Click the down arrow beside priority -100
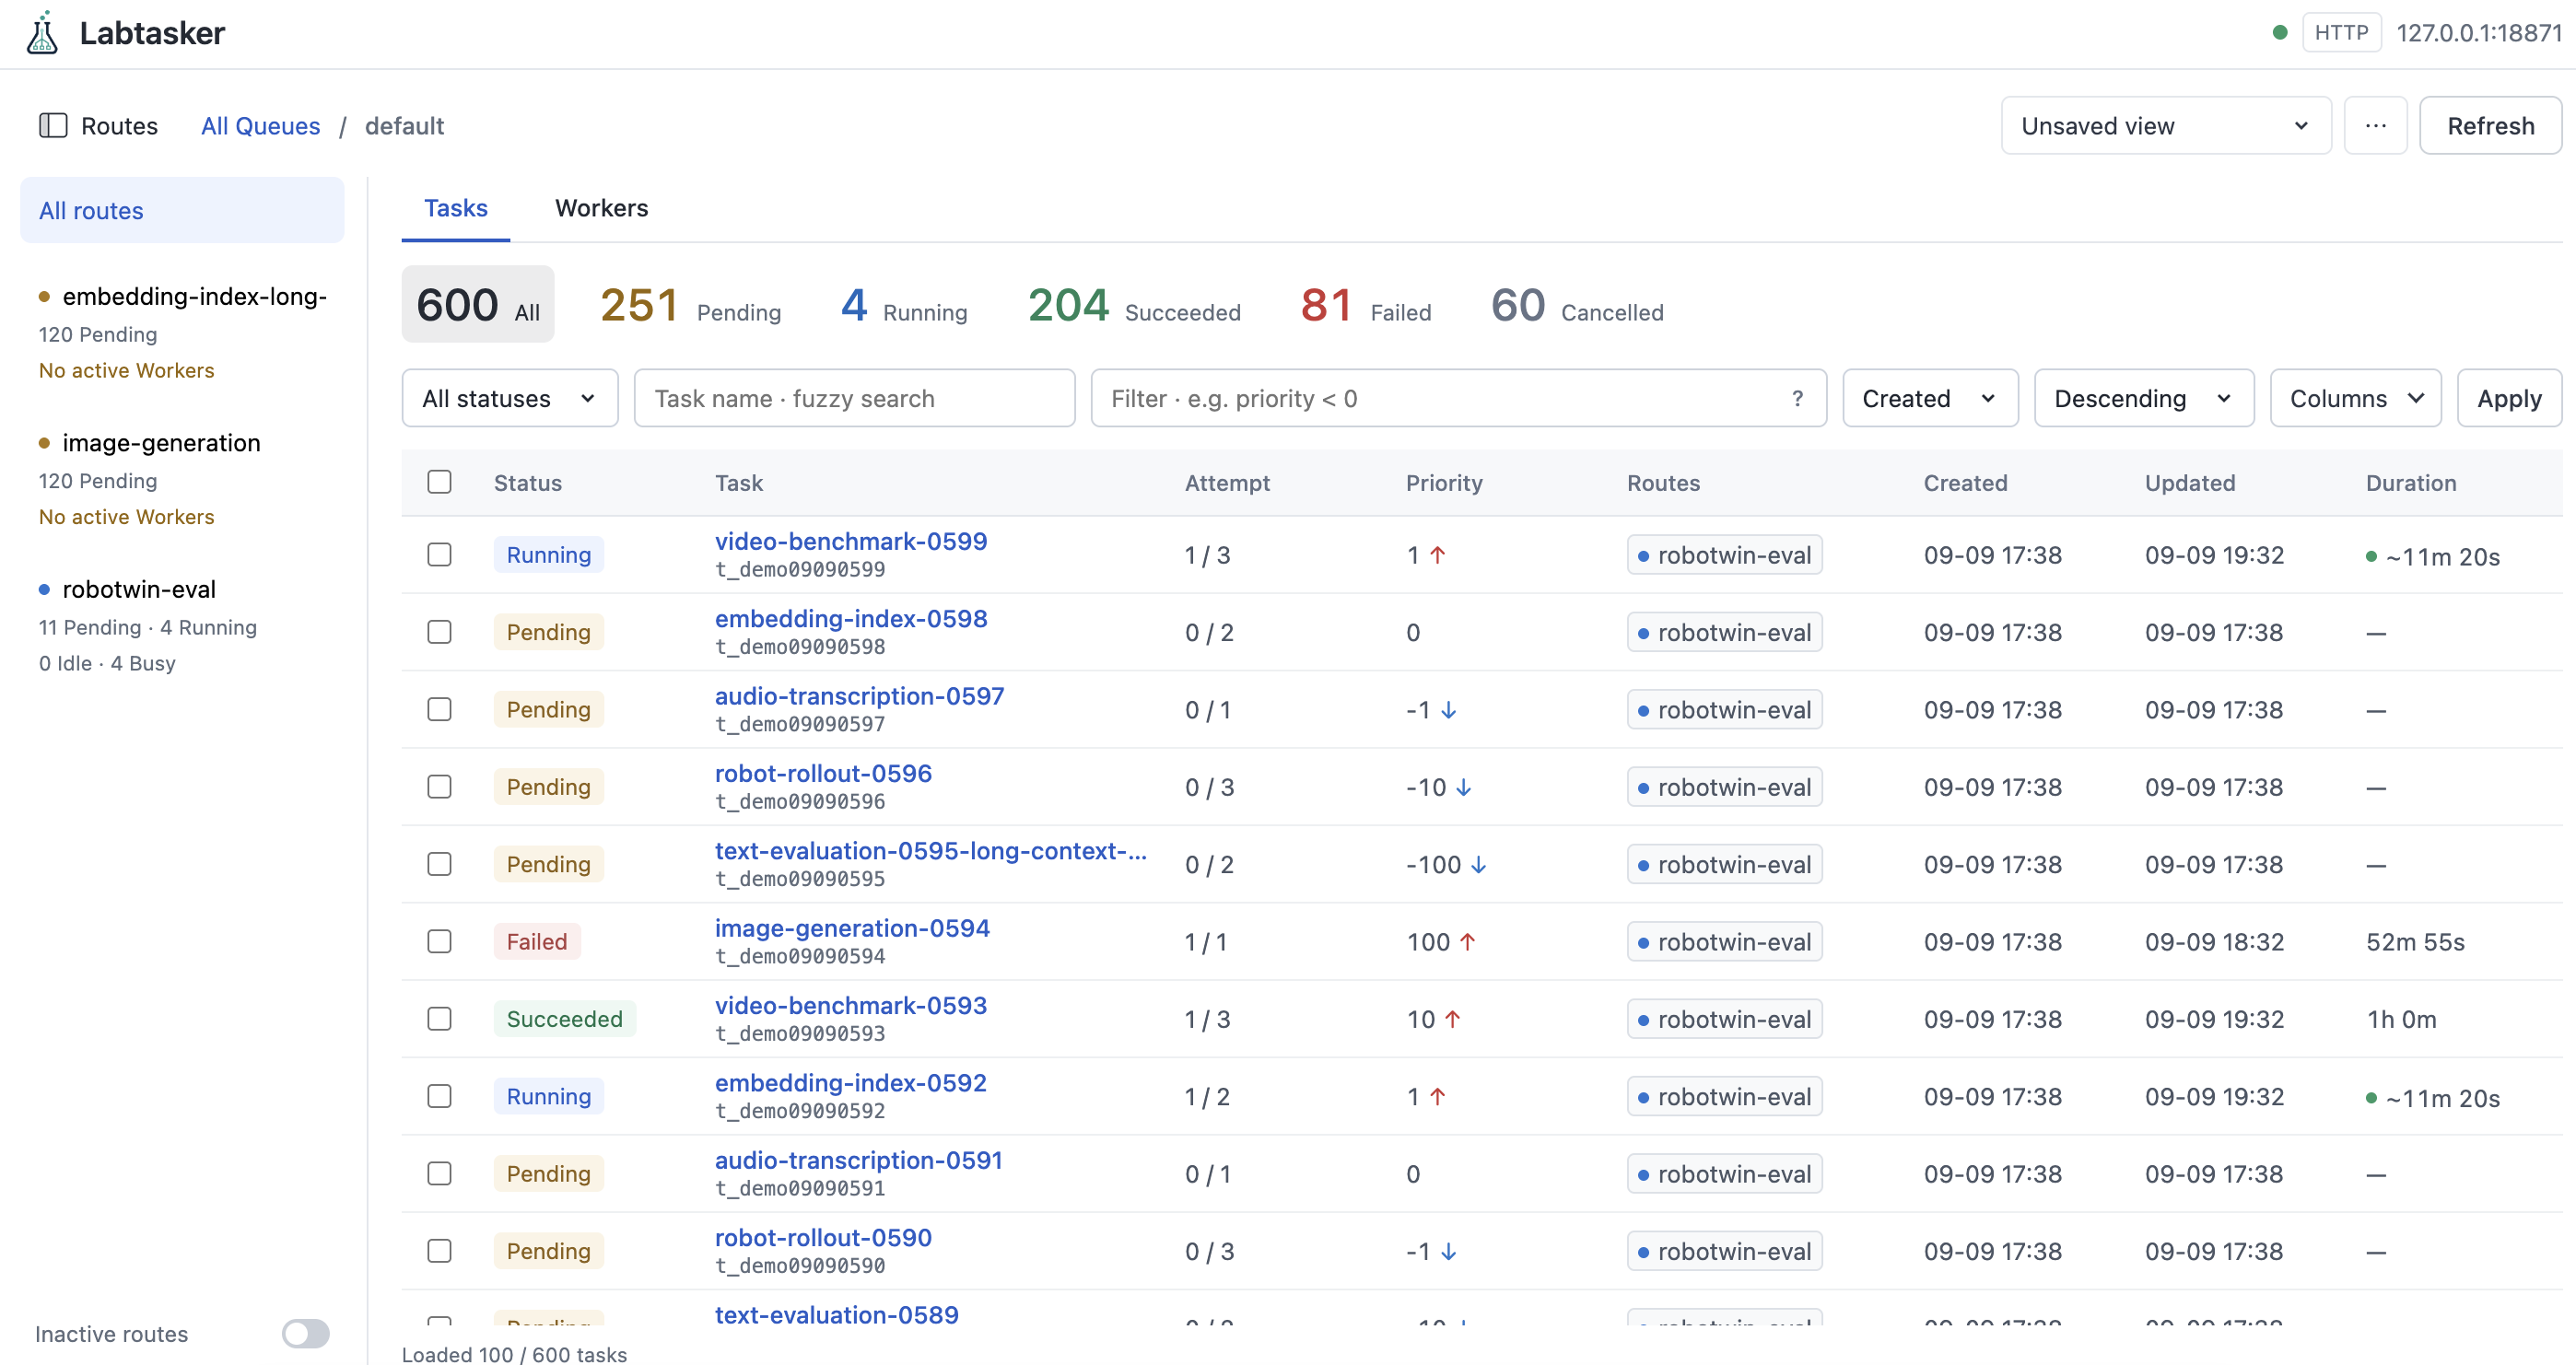This screenshot has width=2576, height=1365. click(x=1478, y=865)
